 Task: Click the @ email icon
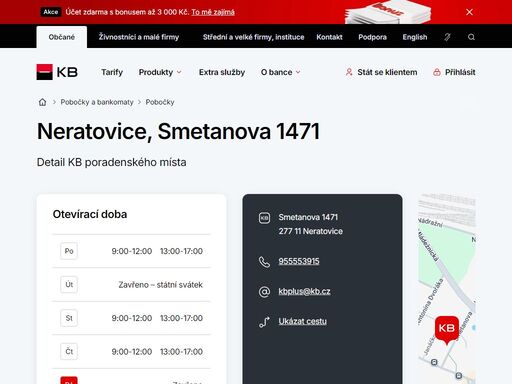tap(264, 292)
